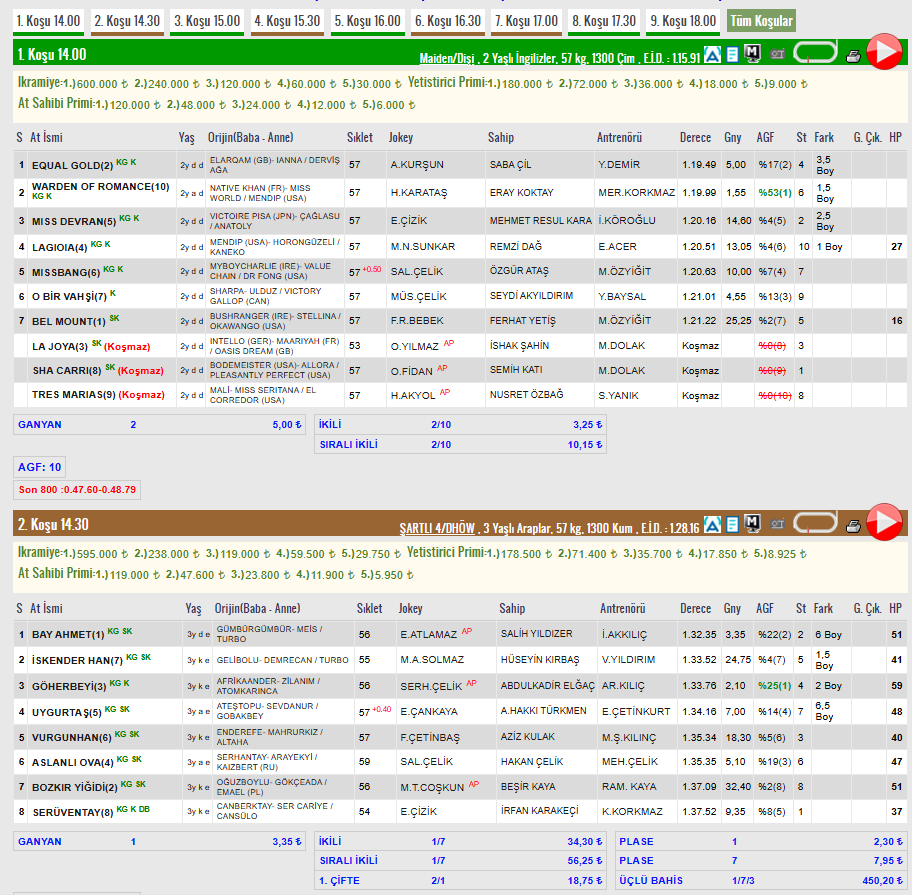Image resolution: width=912 pixels, height=895 pixels.
Task: Switch to the 5. Koşu 16.00 tab
Action: click(x=368, y=22)
